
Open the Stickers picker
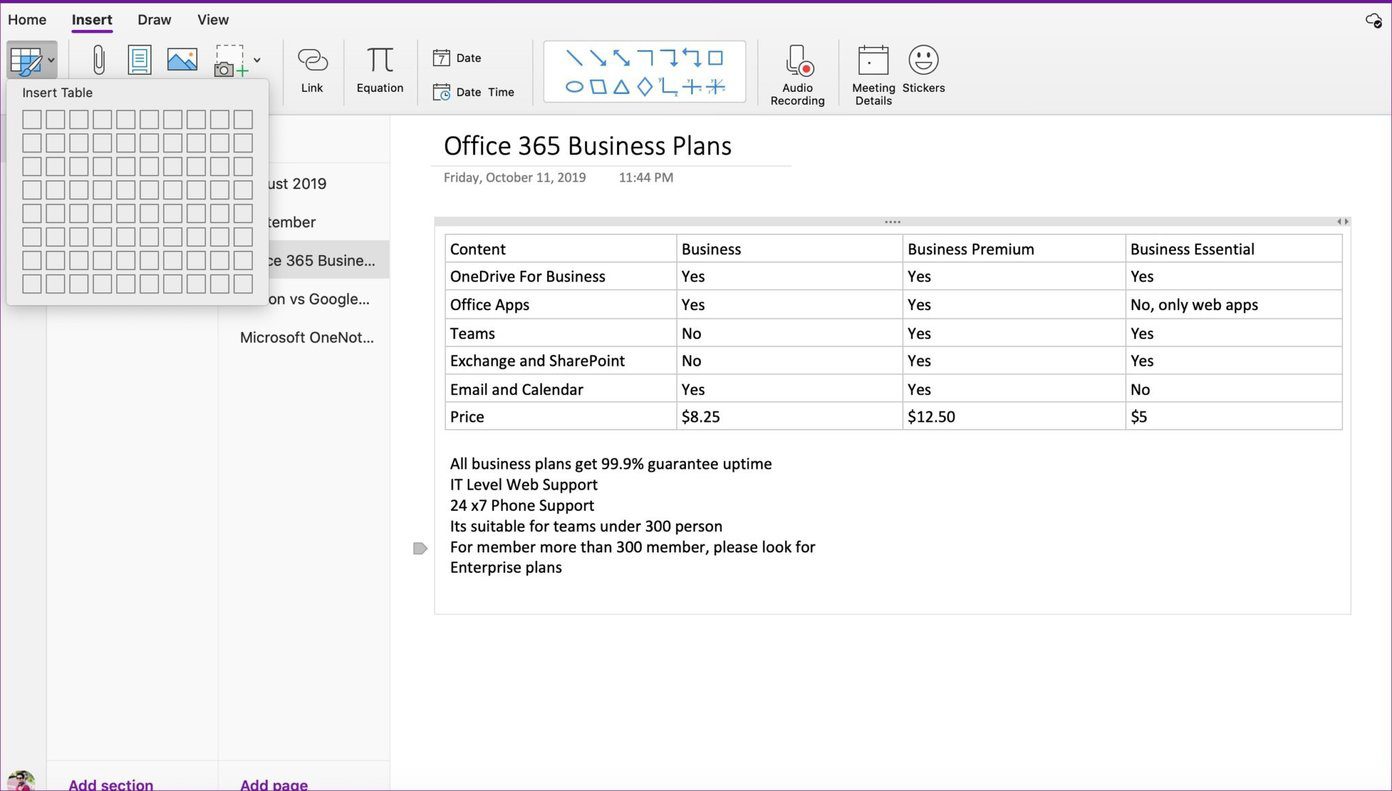[923, 70]
